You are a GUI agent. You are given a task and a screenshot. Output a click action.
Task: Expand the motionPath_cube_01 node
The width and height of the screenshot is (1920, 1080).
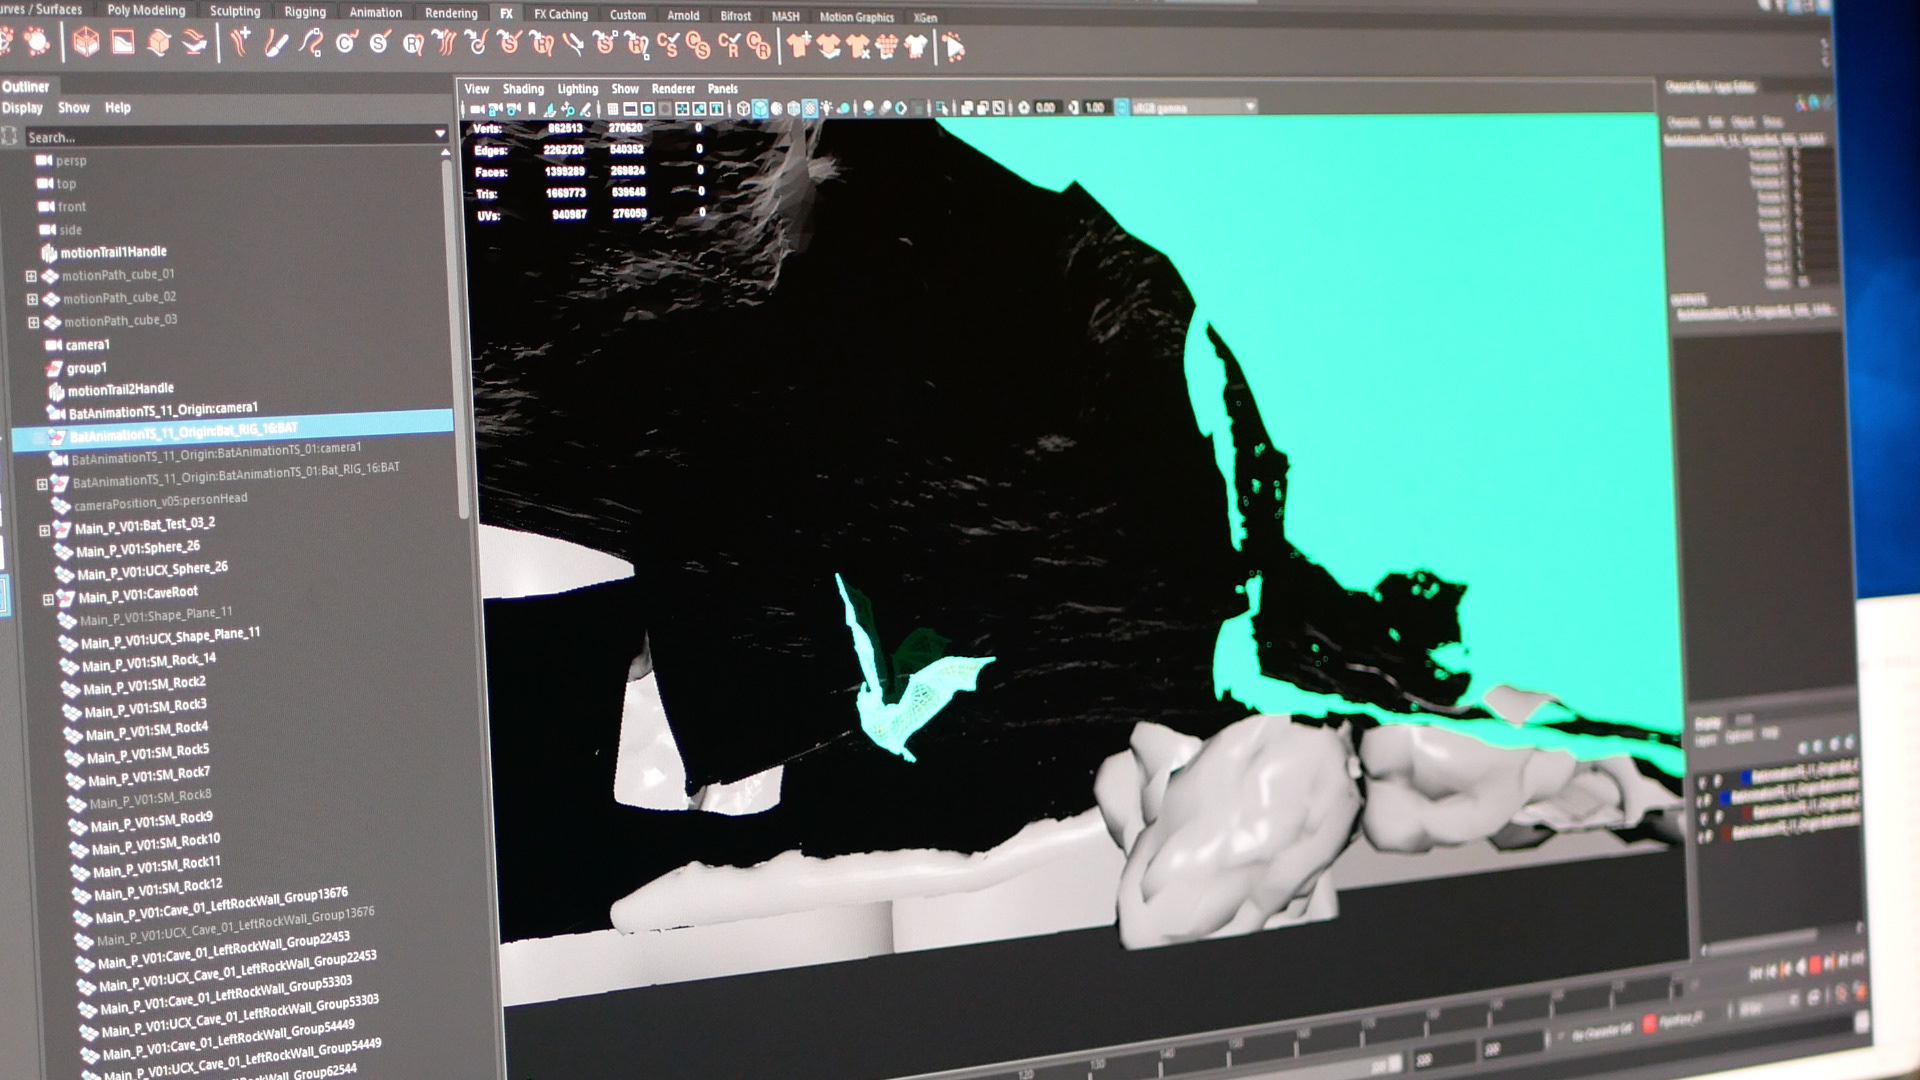[31, 276]
